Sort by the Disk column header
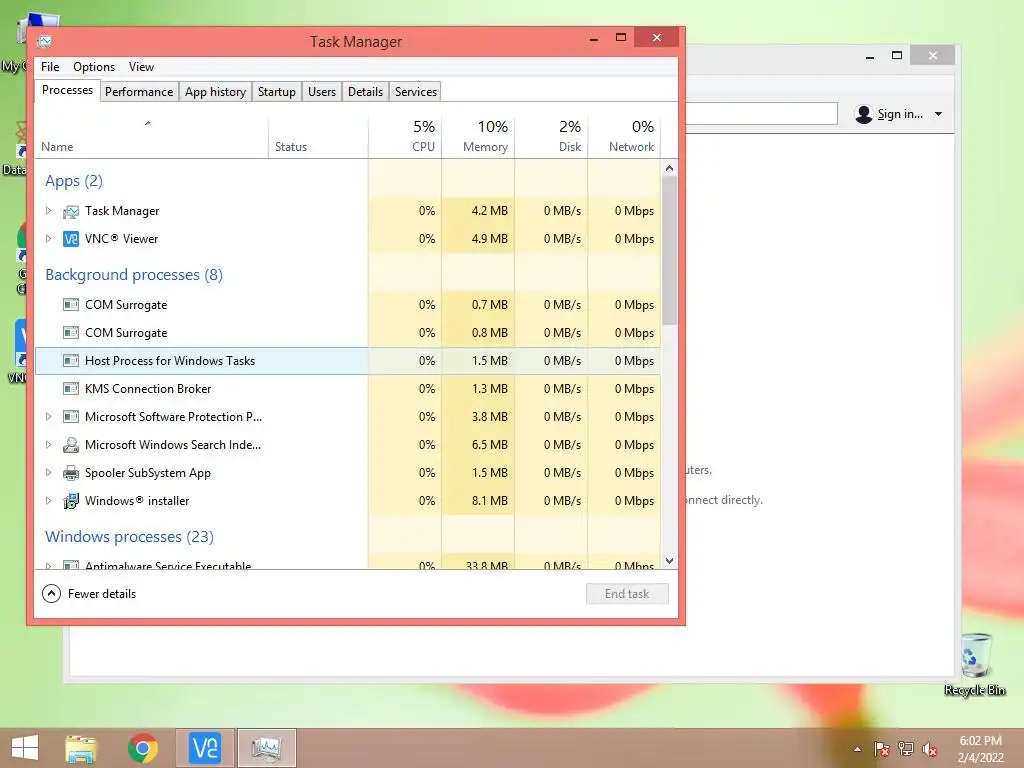The width and height of the screenshot is (1024, 768). click(551, 138)
